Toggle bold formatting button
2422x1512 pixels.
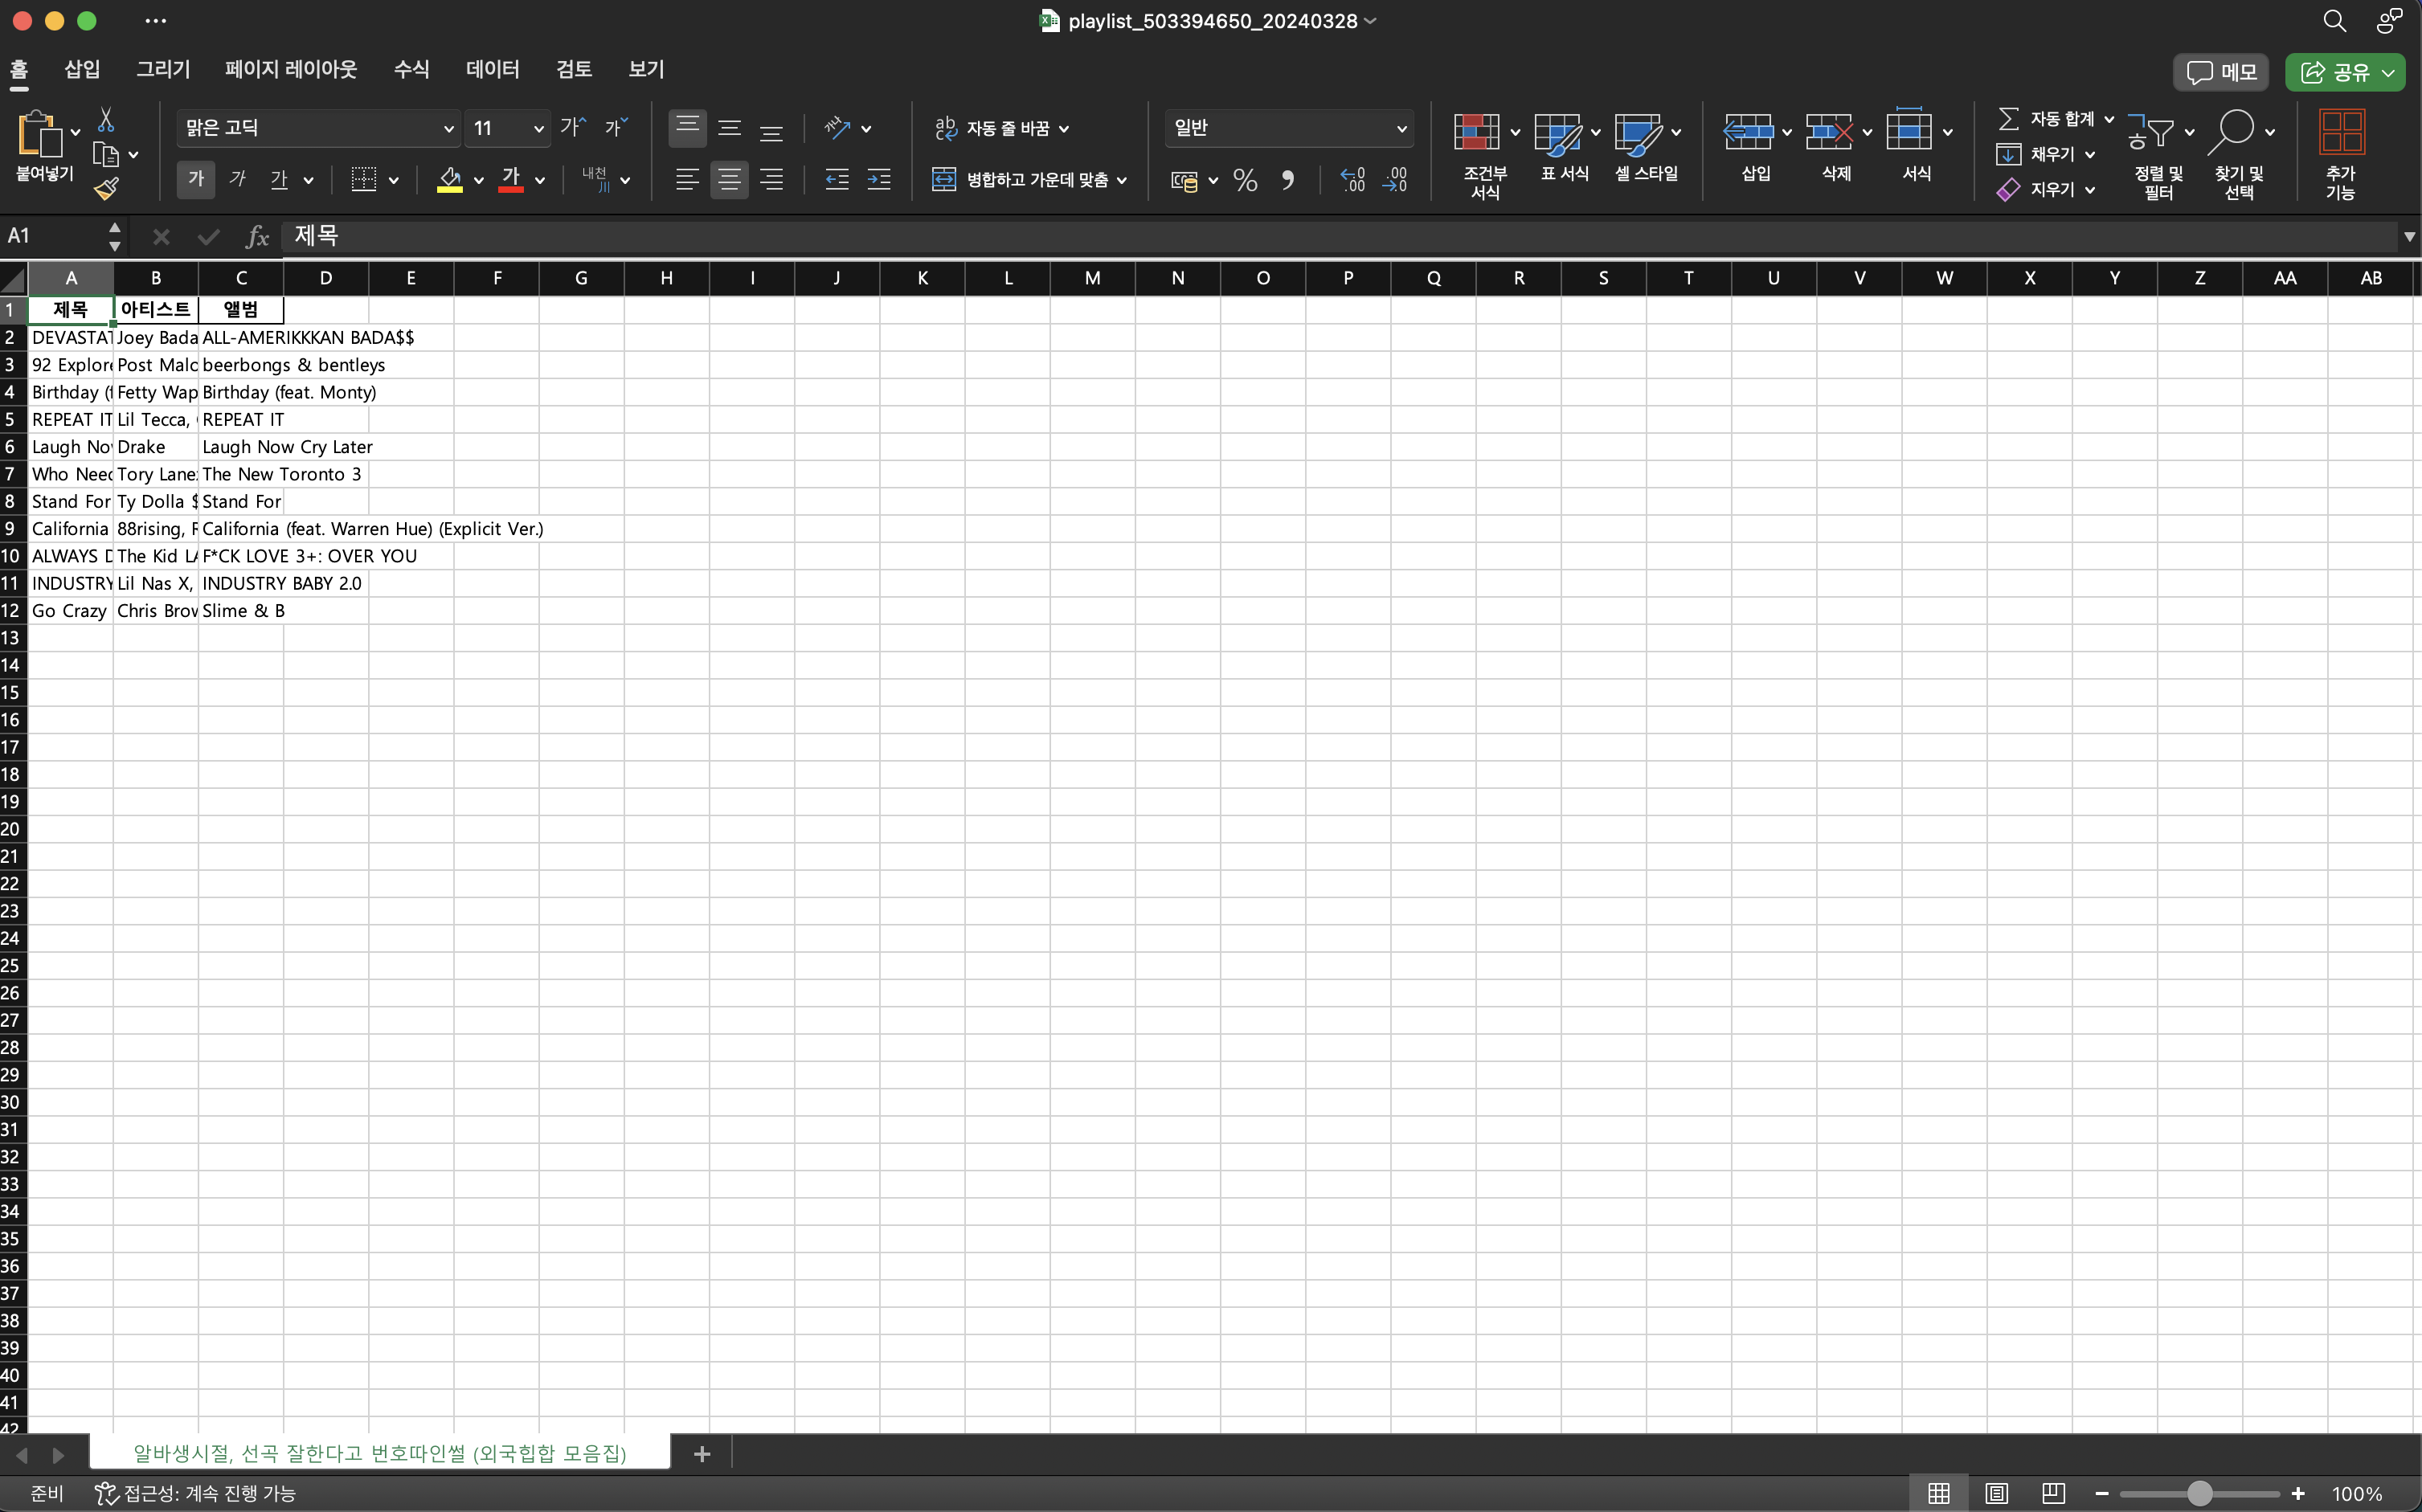click(x=196, y=180)
